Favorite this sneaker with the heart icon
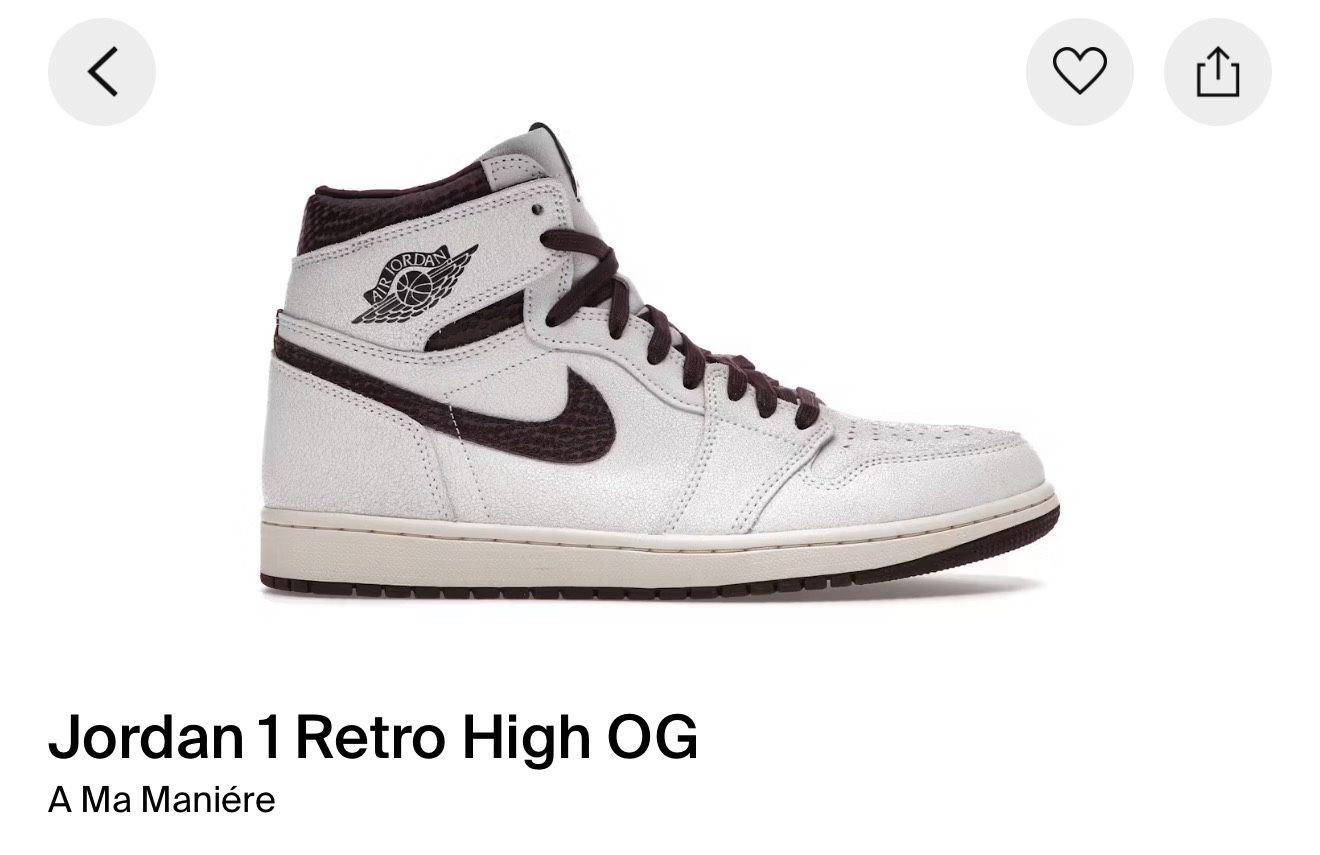The image size is (1320, 855). (1080, 72)
